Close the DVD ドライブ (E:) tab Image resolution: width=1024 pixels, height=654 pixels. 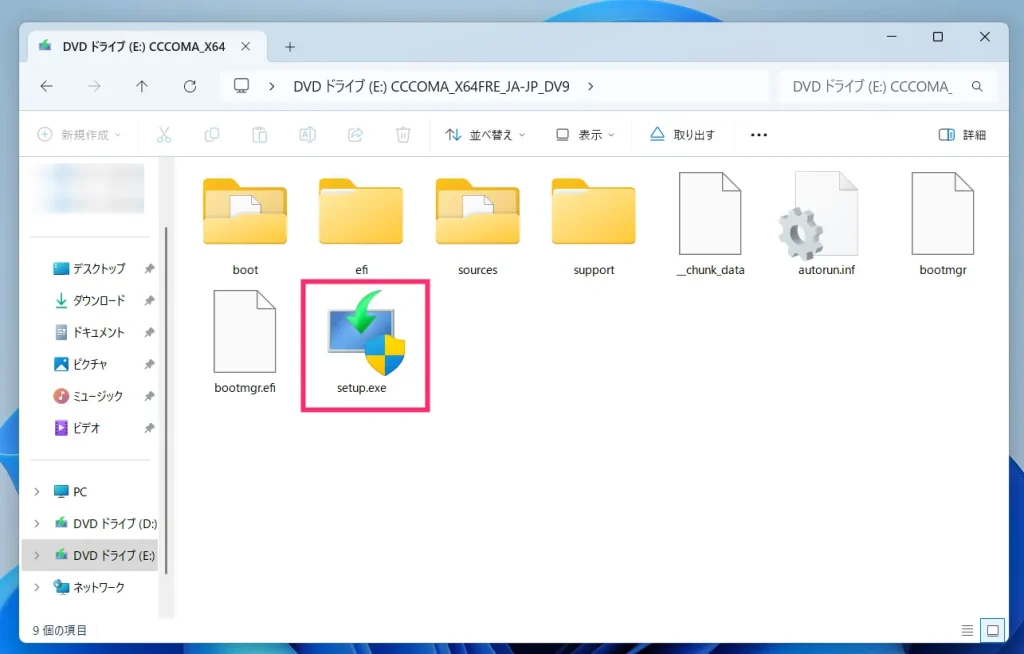pos(246,46)
